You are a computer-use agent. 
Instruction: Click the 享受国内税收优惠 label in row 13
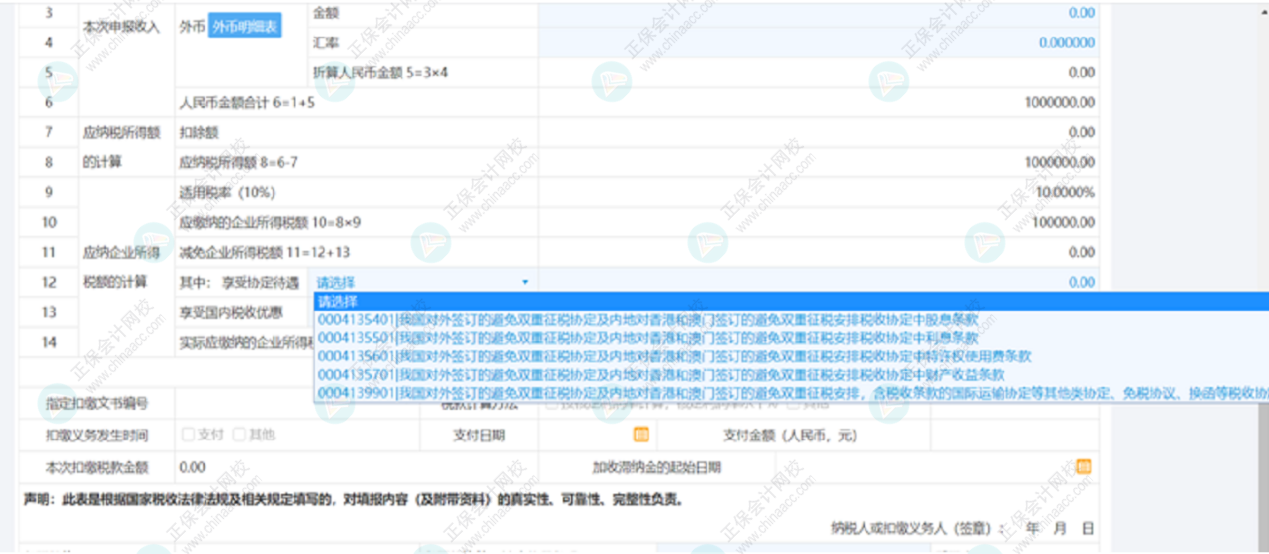click(x=230, y=312)
